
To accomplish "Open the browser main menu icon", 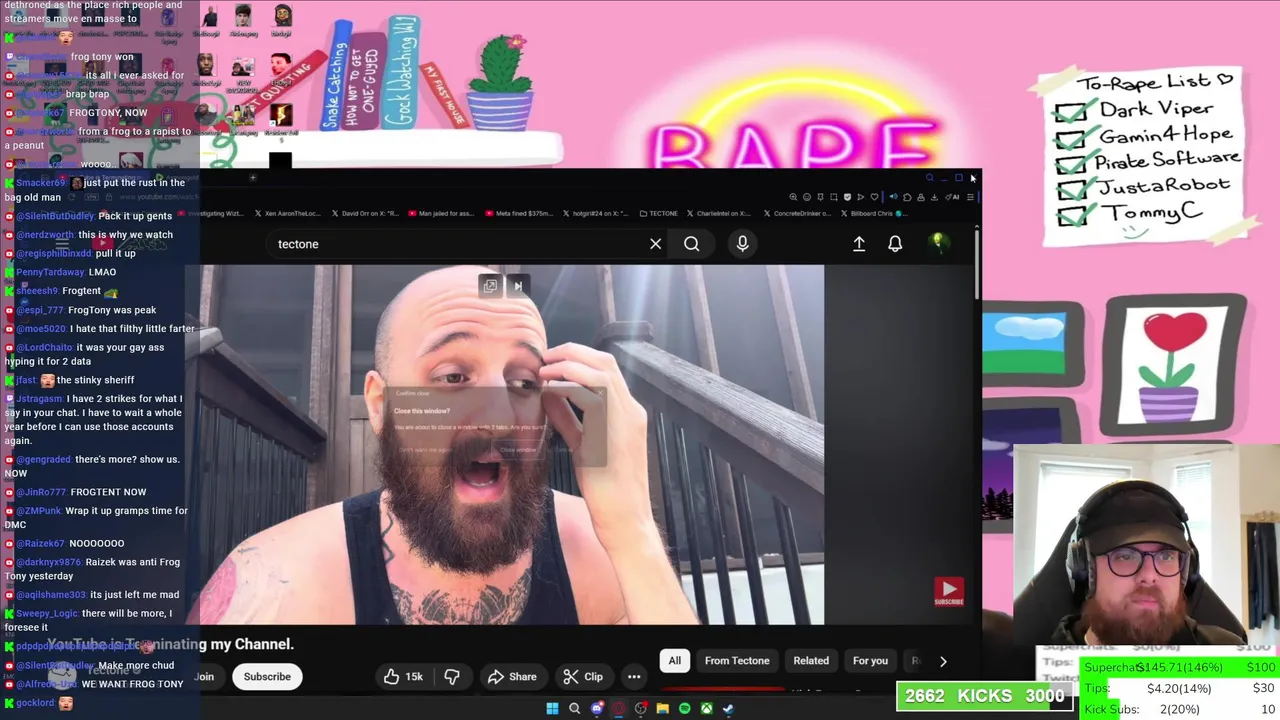I will point(970,197).
